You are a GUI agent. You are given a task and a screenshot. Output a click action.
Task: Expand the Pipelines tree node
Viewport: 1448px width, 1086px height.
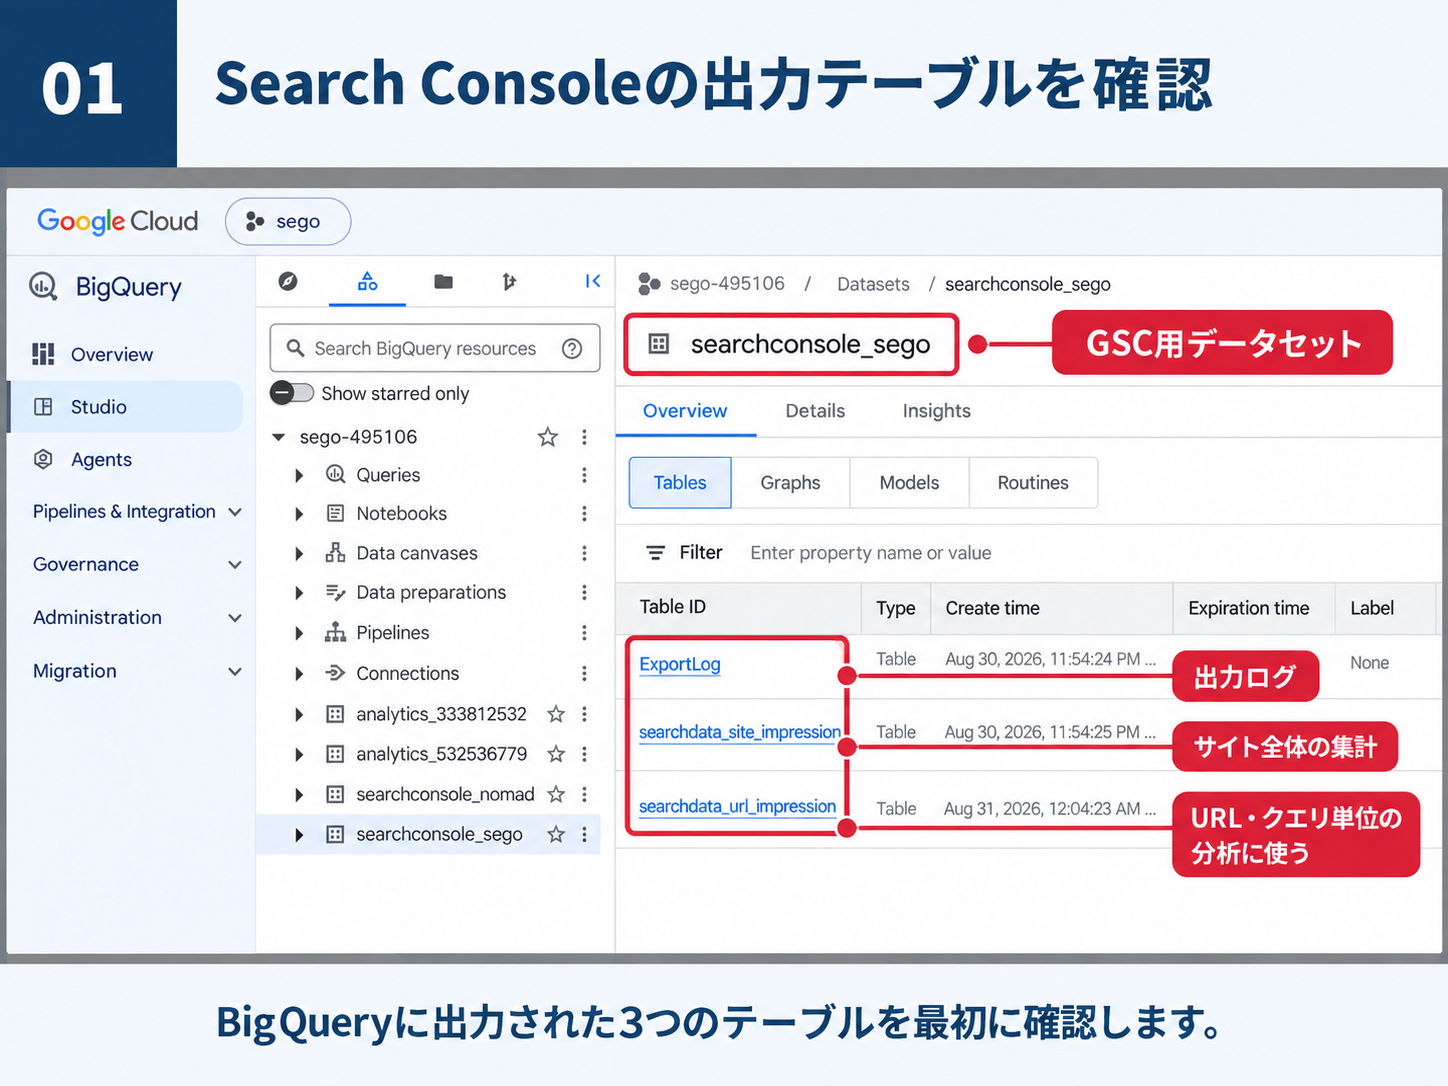tap(298, 633)
